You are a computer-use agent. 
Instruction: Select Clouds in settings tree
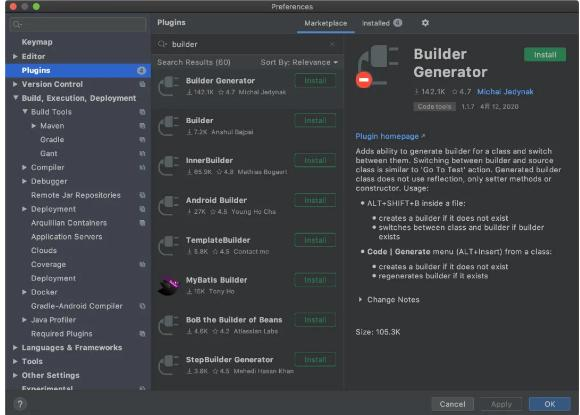pos(44,250)
